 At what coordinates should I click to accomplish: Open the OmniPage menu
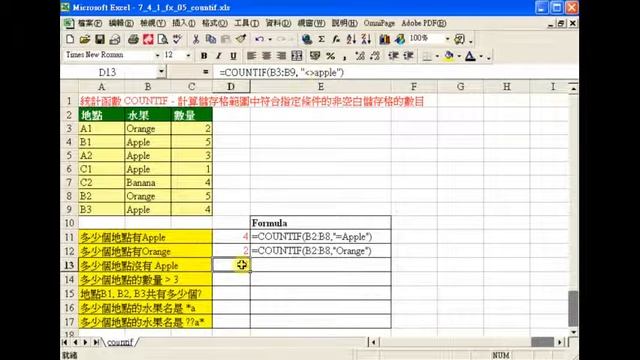pos(379,23)
